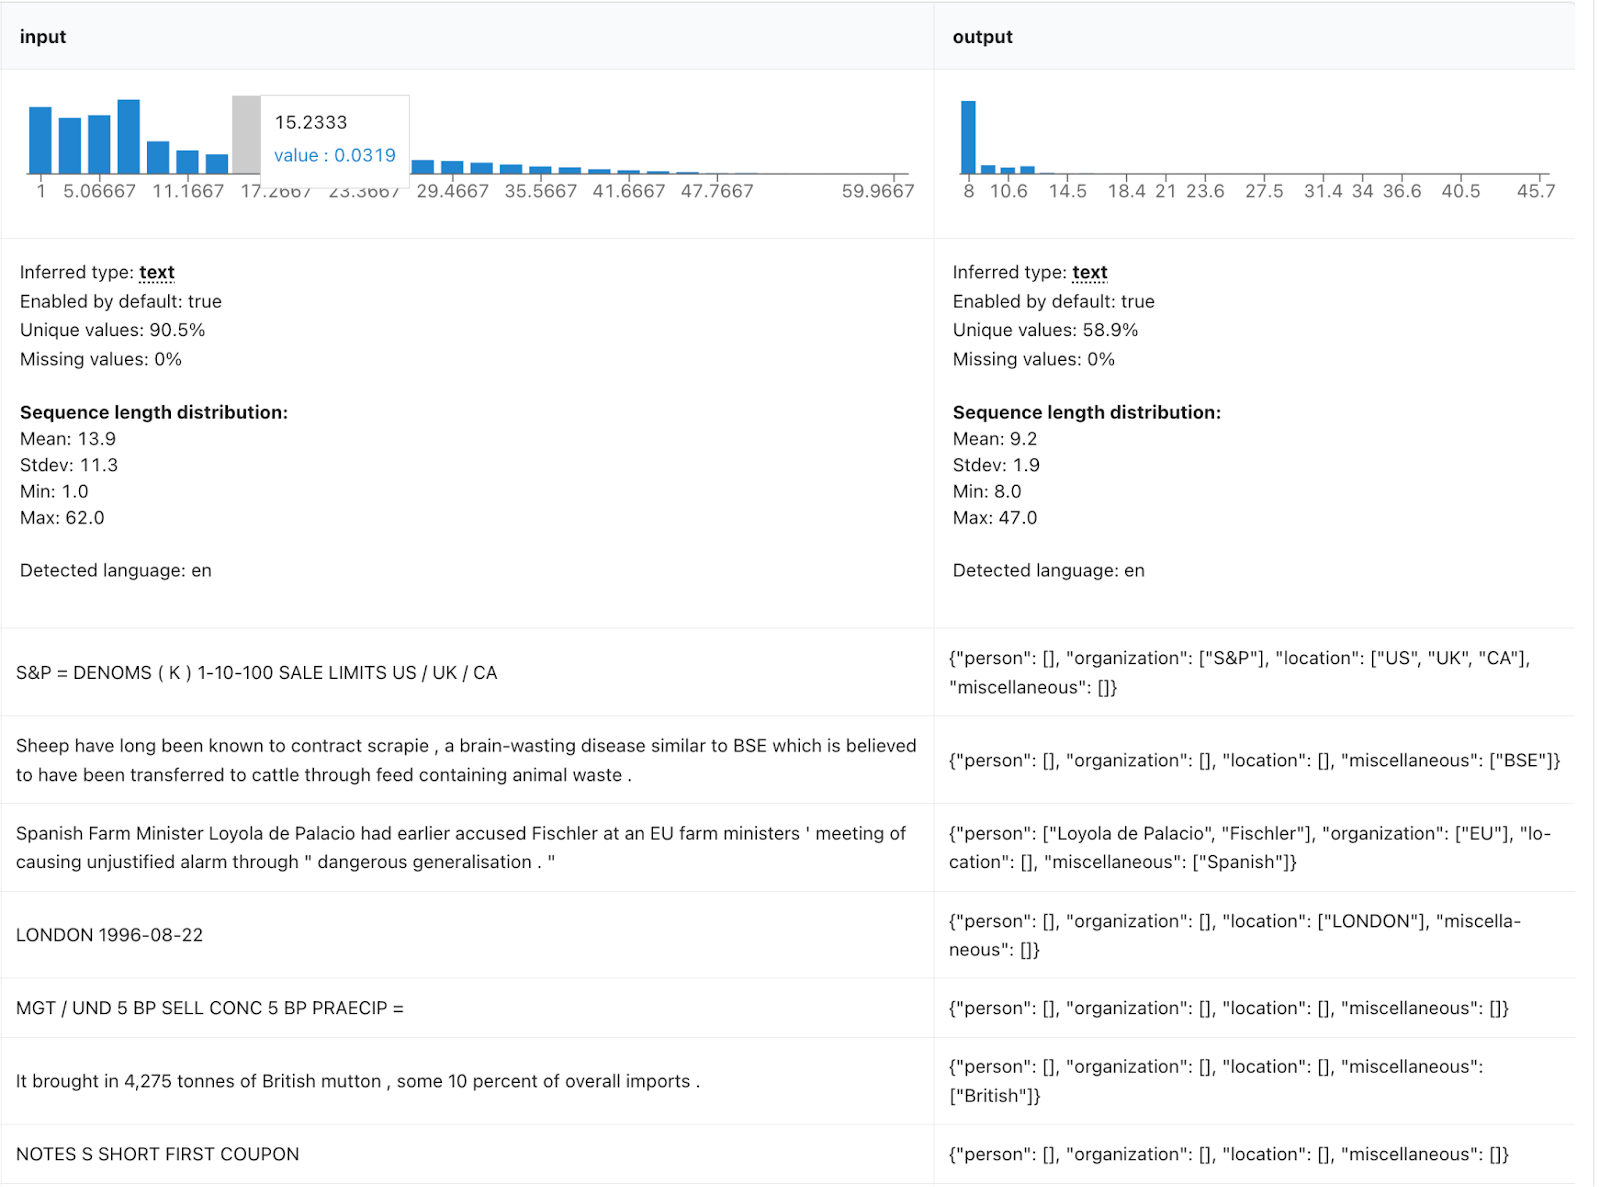
Task: Select the "LONDON 1996-08-22" input cell
Action: (x=110, y=935)
